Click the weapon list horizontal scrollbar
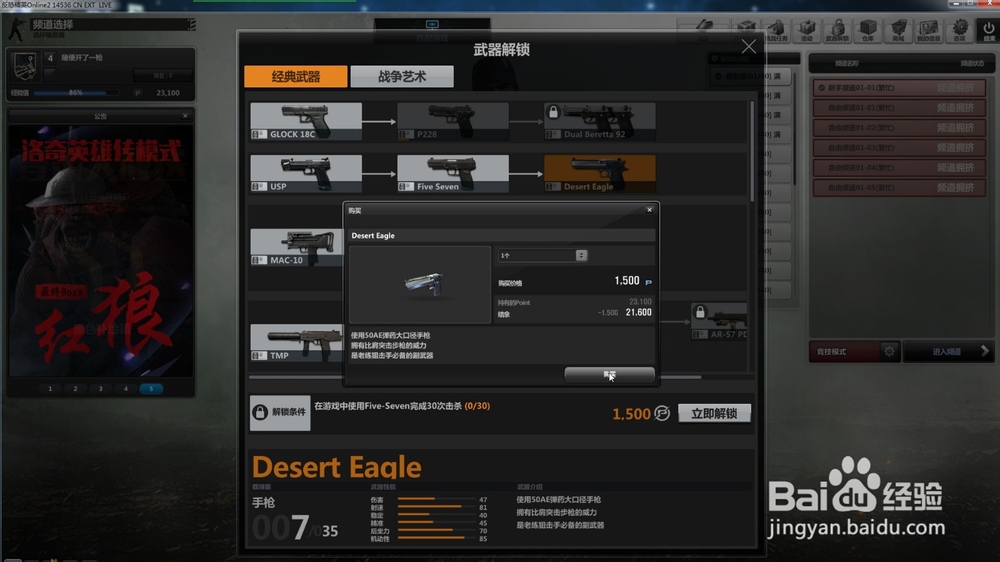Screen dimensions: 1000x562 point(475,377)
